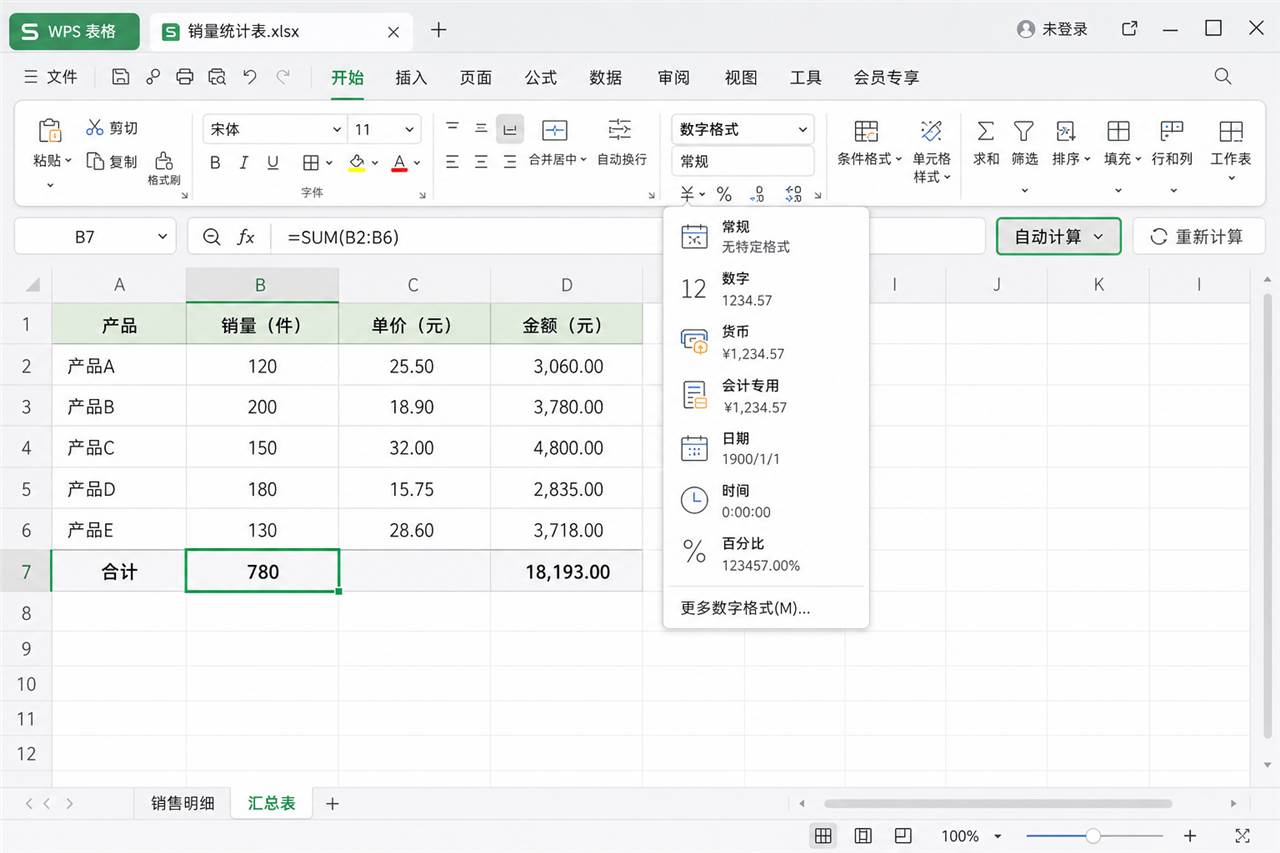Toggle Underline formatting
Screen dimensions: 1280x853
click(273, 162)
